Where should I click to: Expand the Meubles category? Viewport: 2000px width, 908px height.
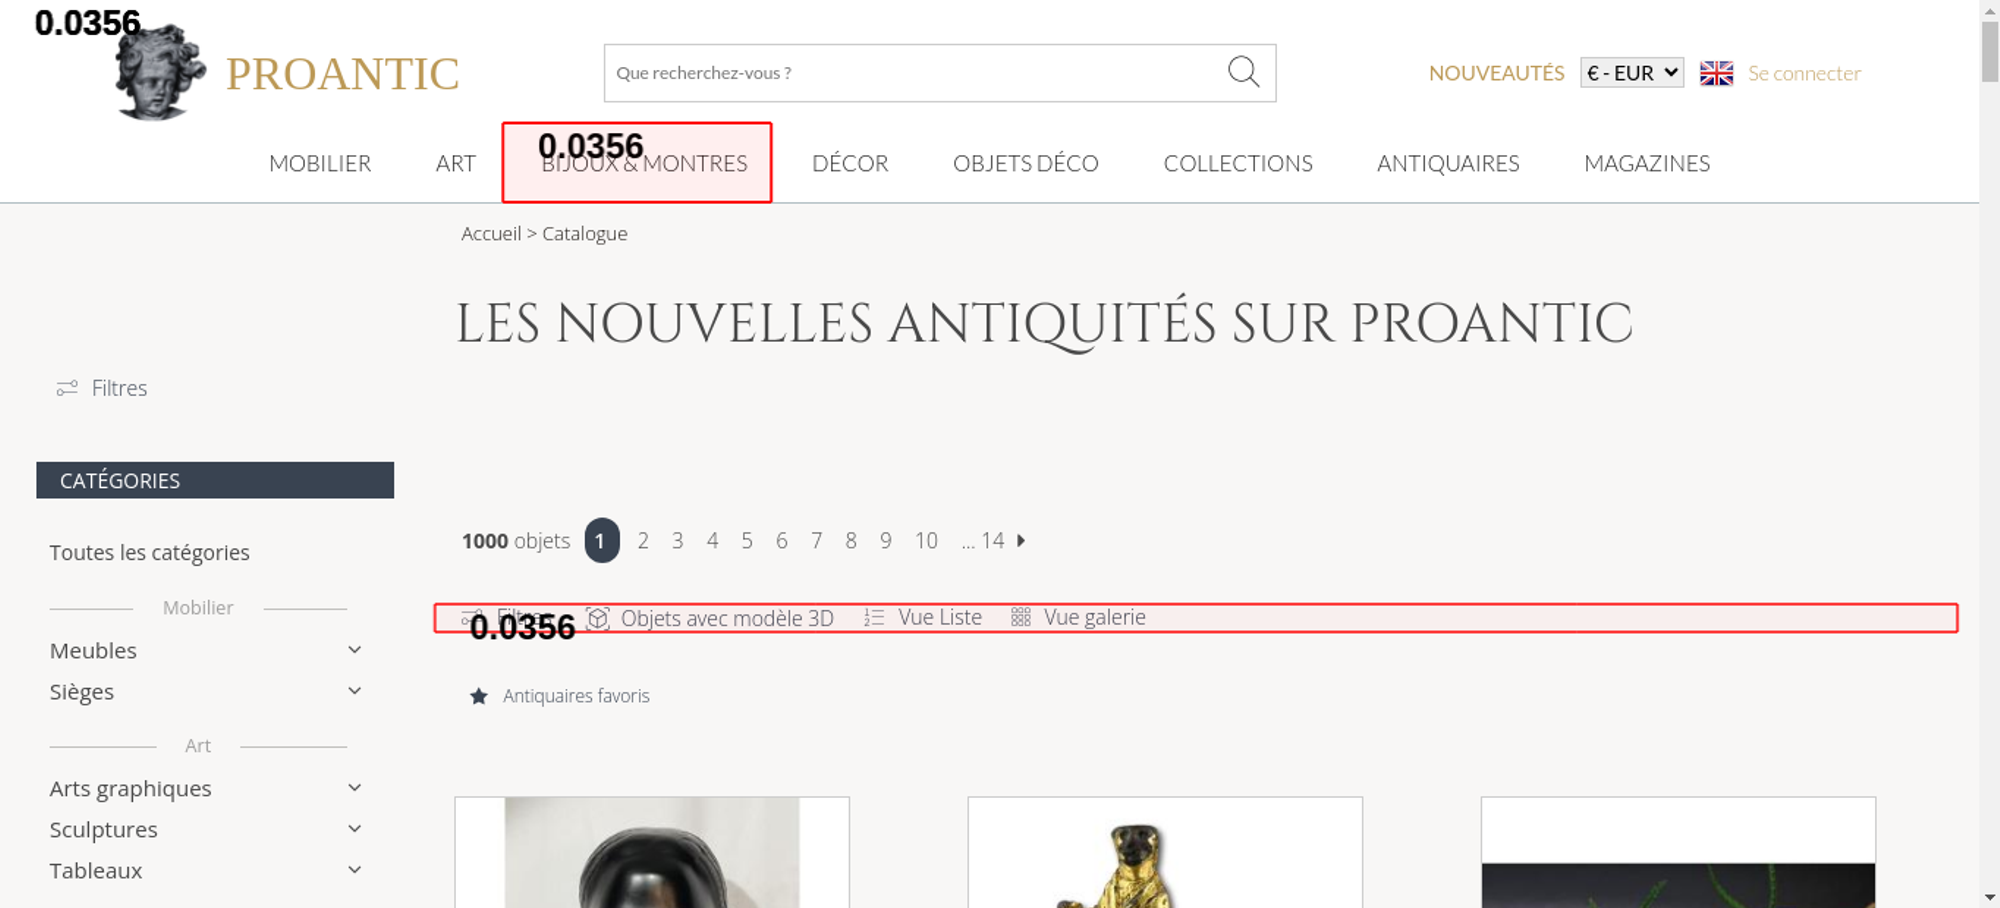tap(354, 650)
